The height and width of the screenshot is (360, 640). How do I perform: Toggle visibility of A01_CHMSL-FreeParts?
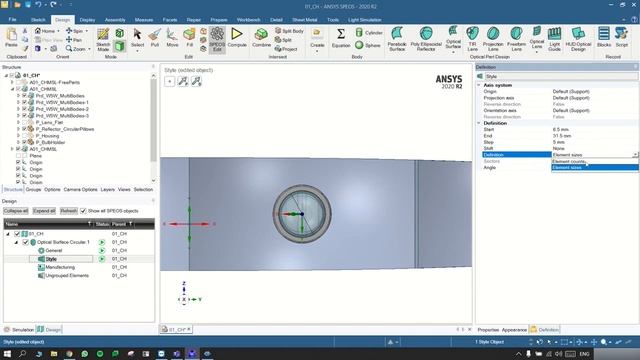click(x=18, y=82)
